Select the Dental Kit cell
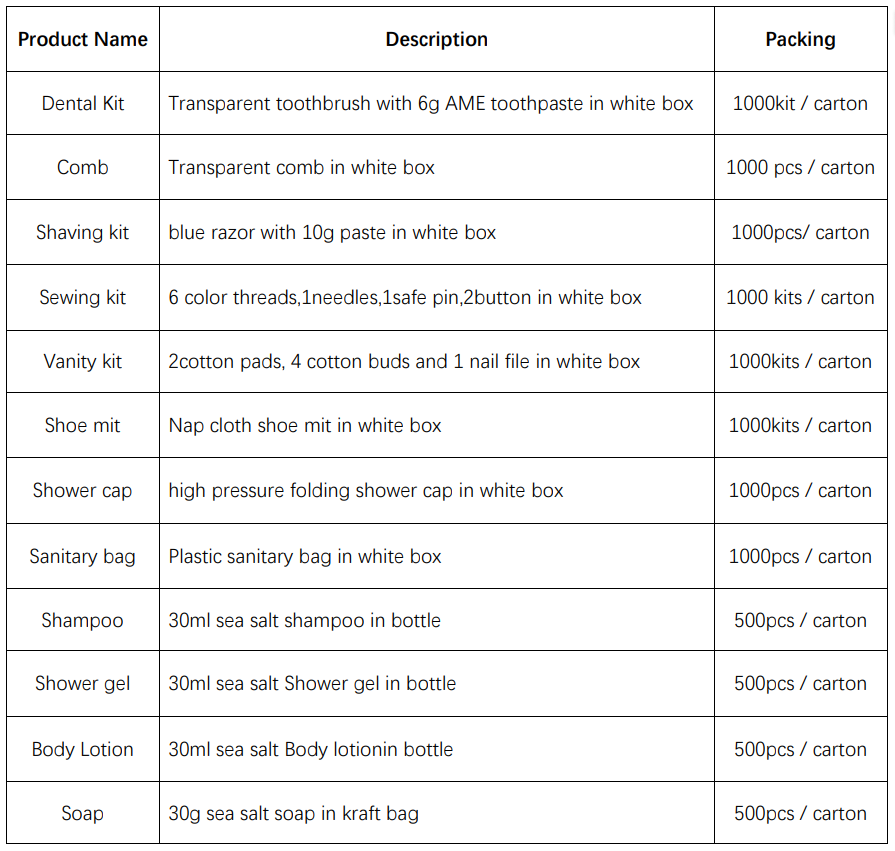This screenshot has height=851, width=895. click(x=83, y=103)
